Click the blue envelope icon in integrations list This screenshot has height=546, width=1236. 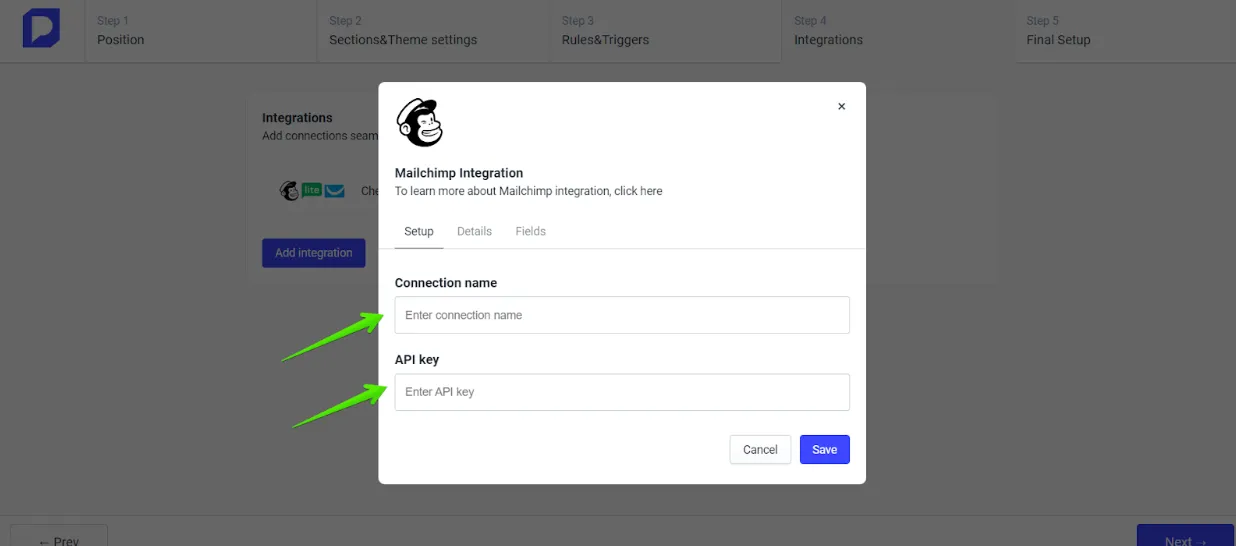pyautogui.click(x=334, y=191)
